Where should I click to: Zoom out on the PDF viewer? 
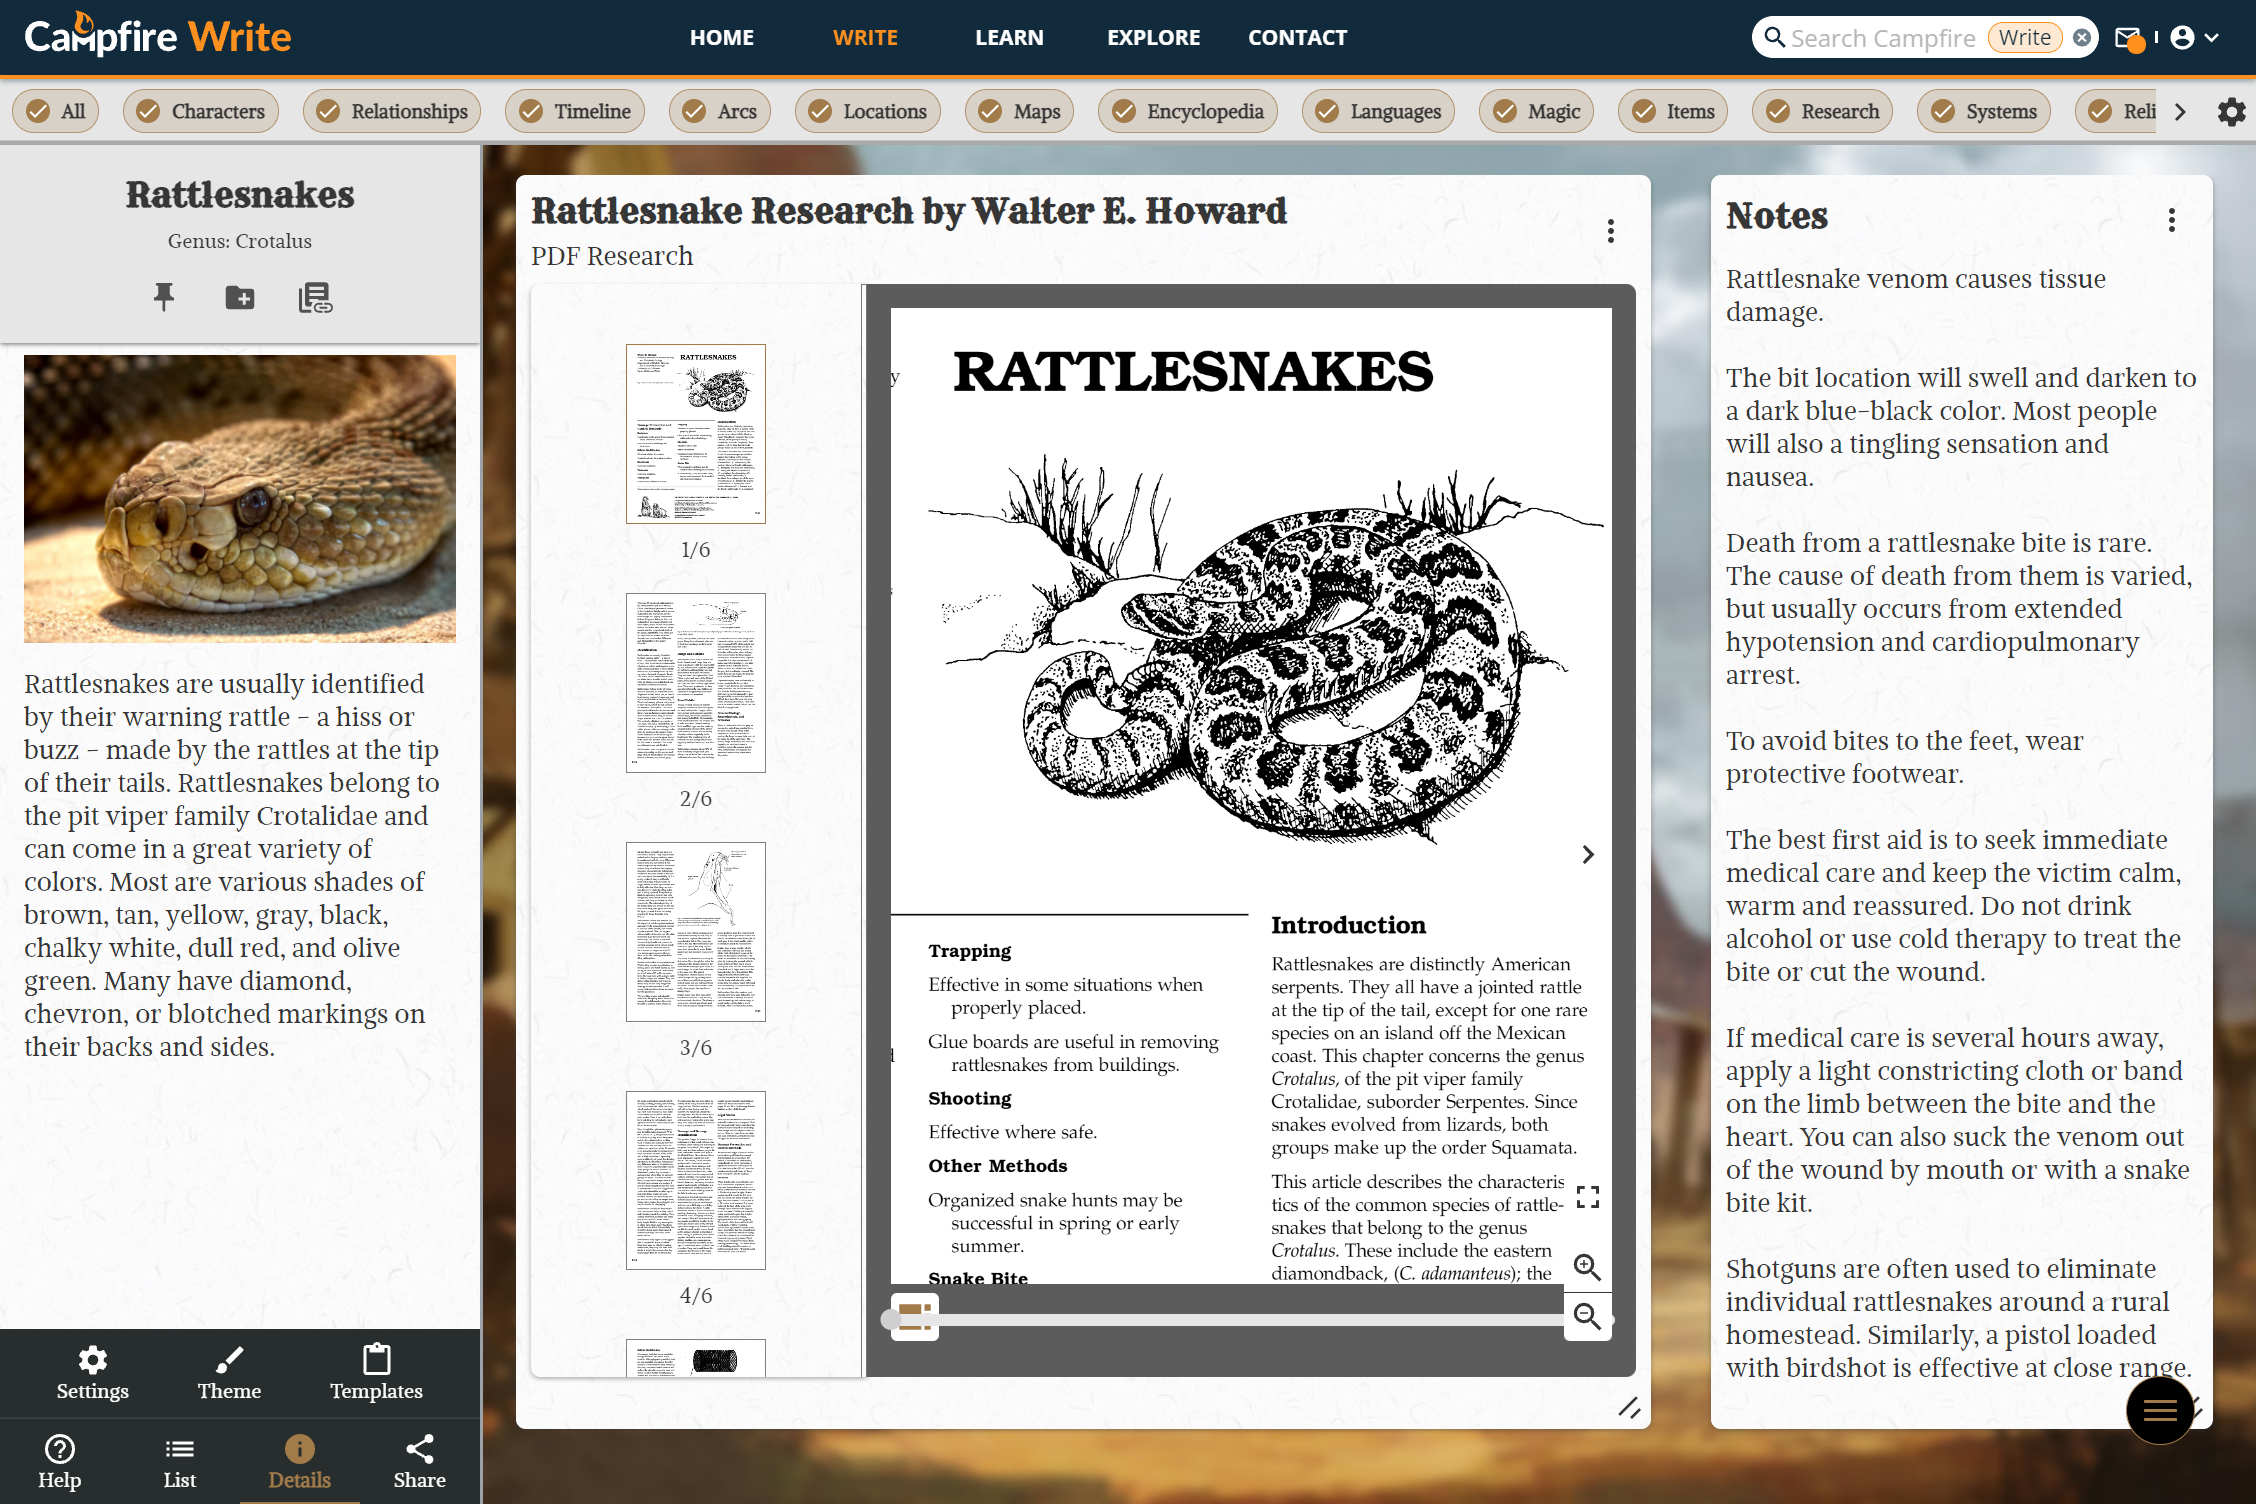click(x=1587, y=1316)
